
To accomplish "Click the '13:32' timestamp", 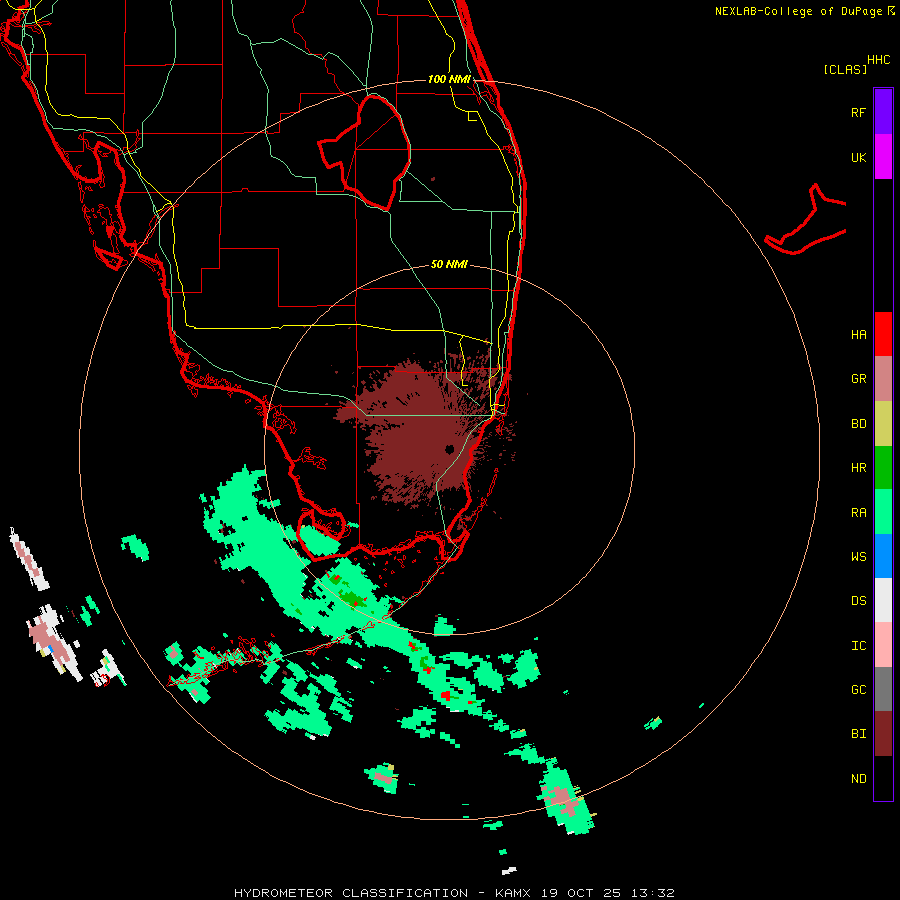I will tap(653, 893).
